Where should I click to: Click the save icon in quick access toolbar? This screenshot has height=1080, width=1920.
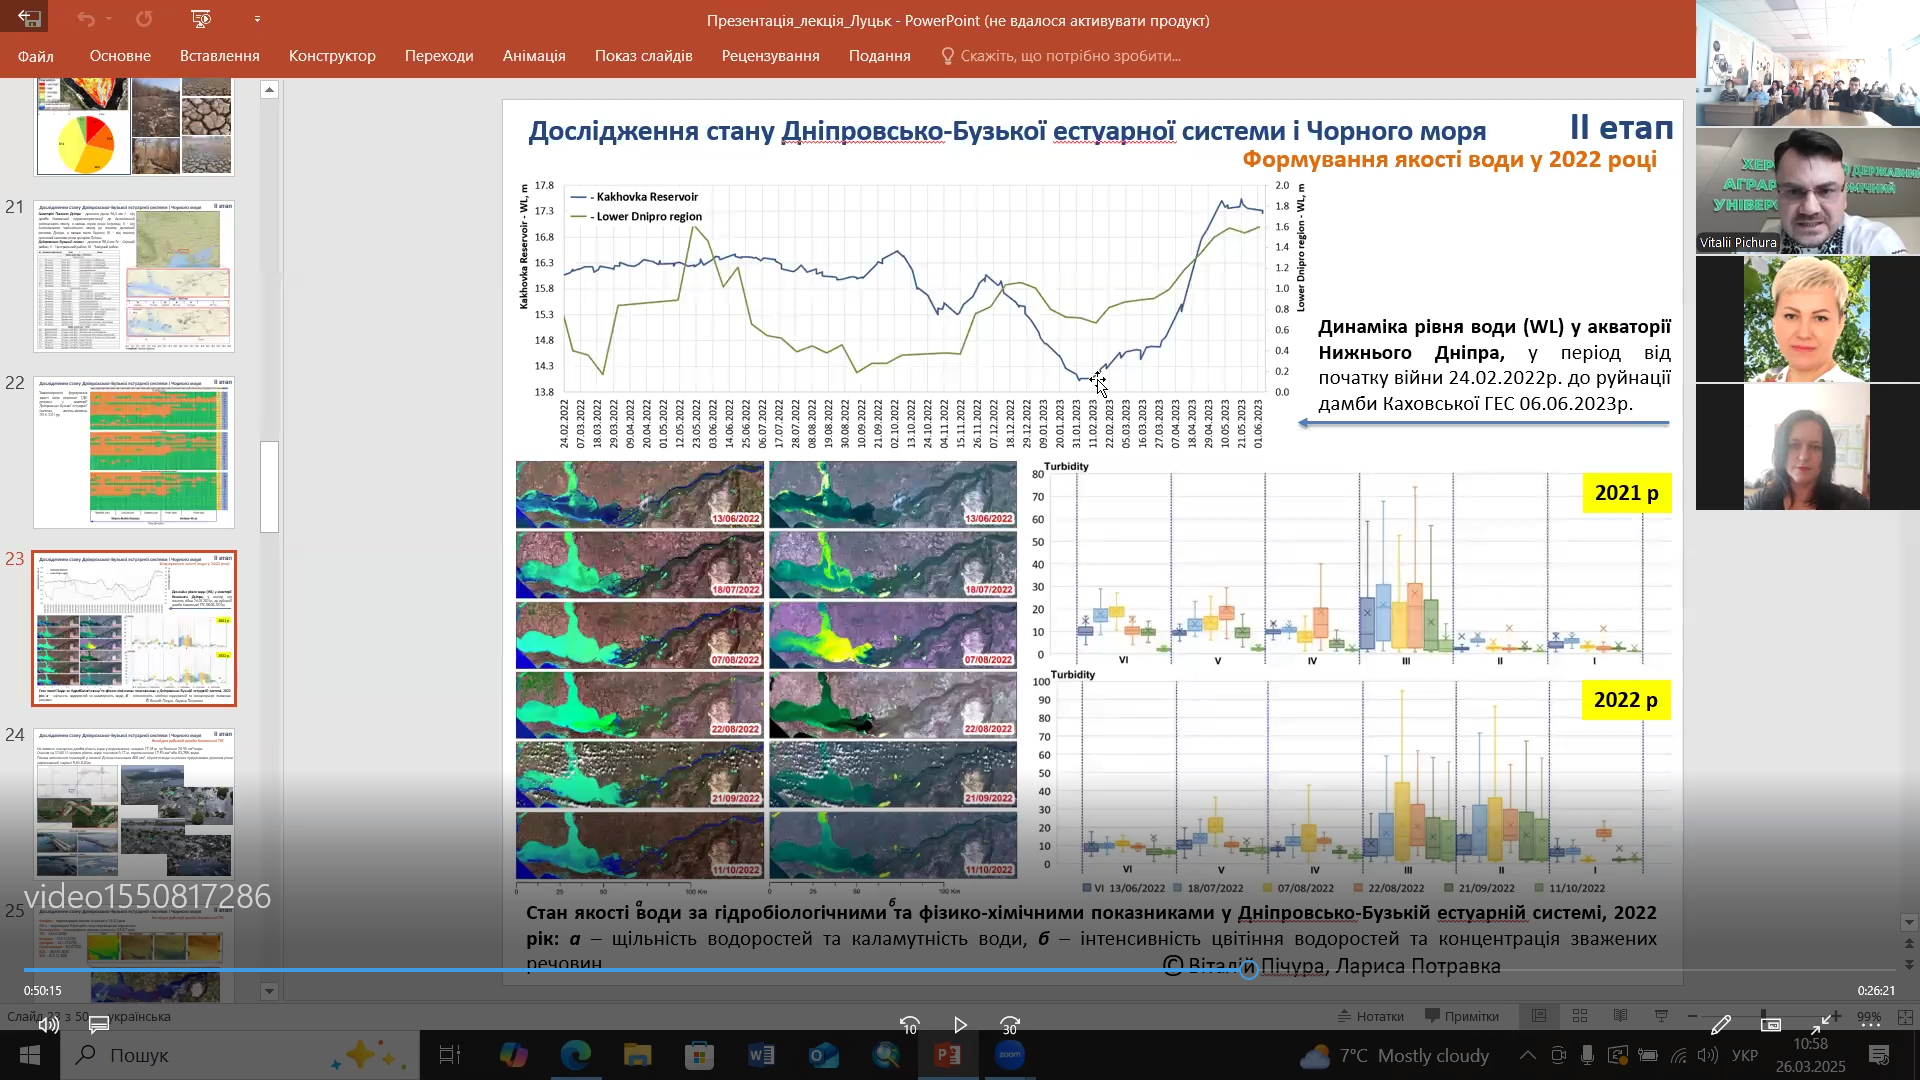29,19
